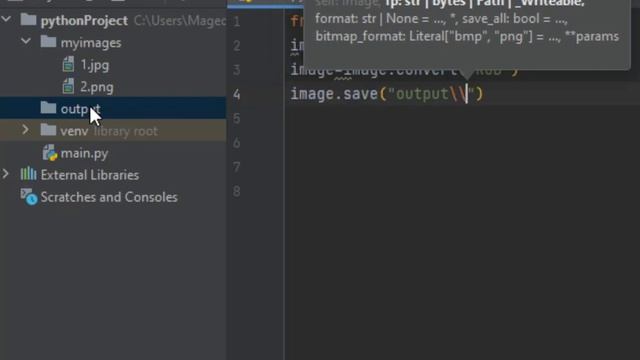Select the myimages folder name
Image resolution: width=640 pixels, height=360 pixels.
click(x=91, y=42)
